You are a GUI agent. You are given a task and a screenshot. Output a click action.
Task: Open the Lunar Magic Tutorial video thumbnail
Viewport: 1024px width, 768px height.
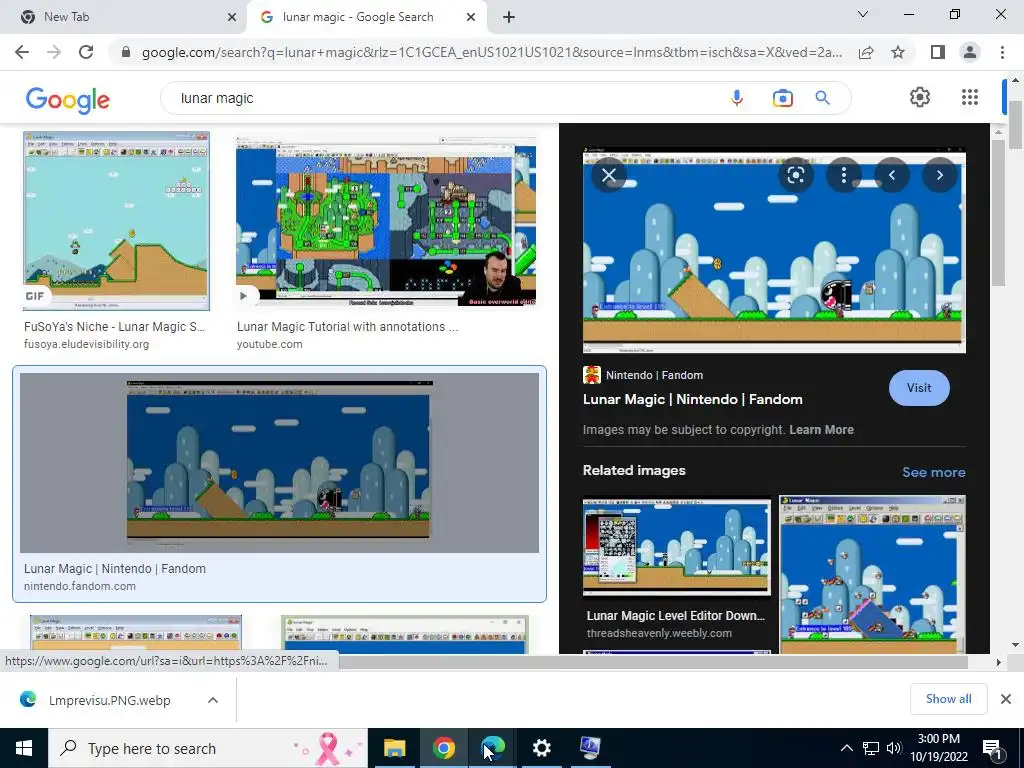pyautogui.click(x=386, y=222)
